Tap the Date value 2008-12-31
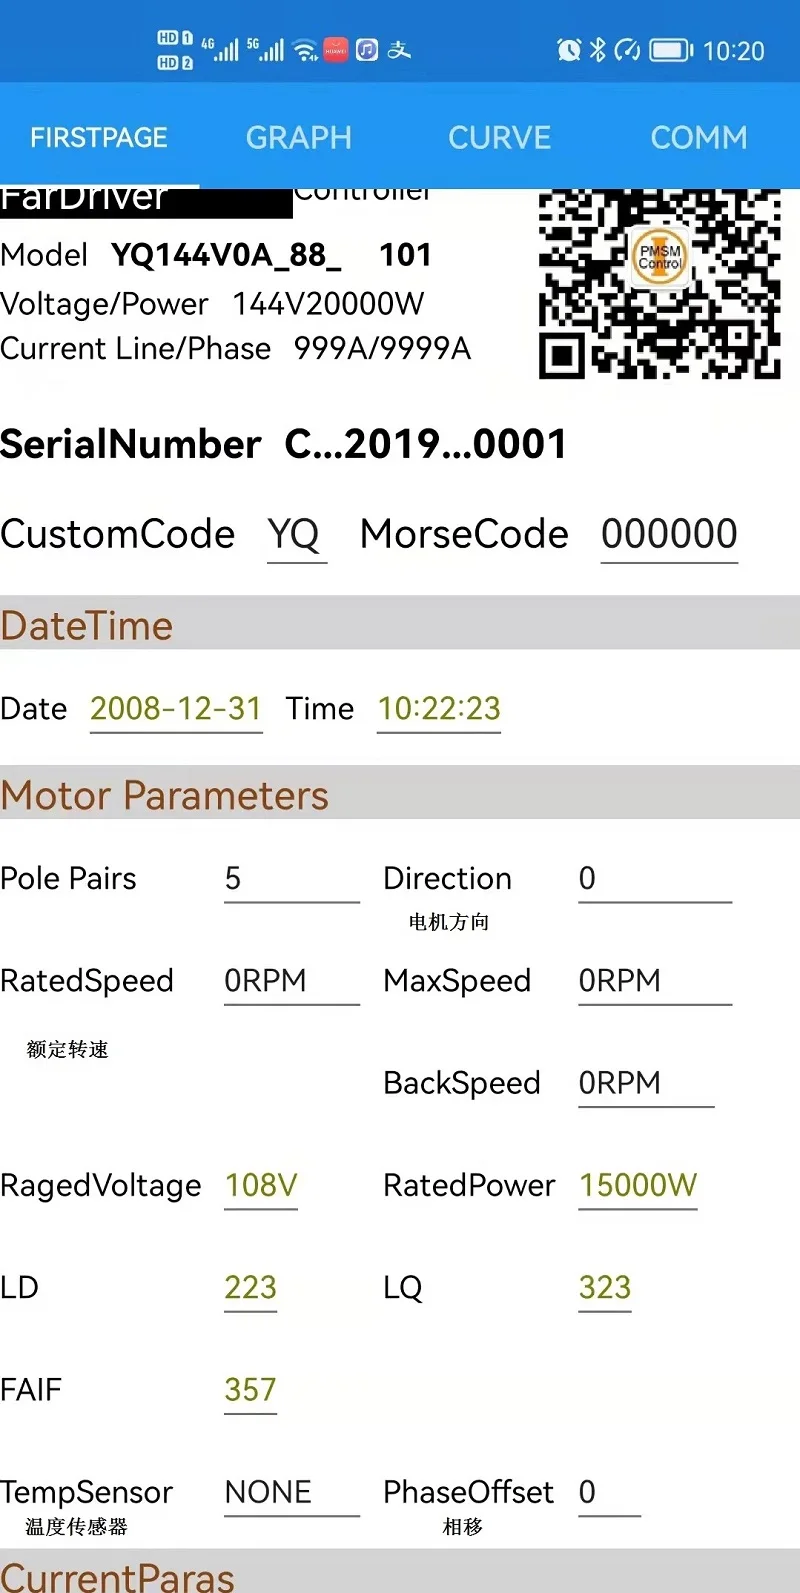Viewport: 800px width, 1593px height. [x=176, y=709]
